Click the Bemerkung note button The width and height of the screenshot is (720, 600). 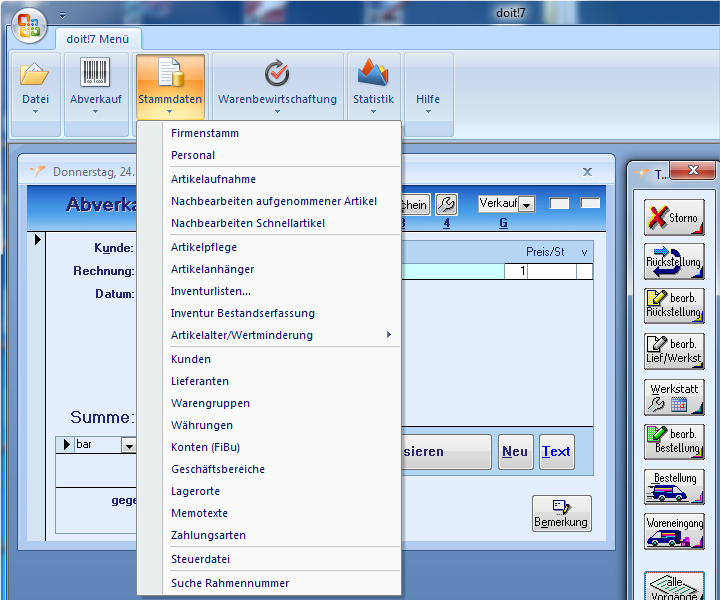coord(562,513)
